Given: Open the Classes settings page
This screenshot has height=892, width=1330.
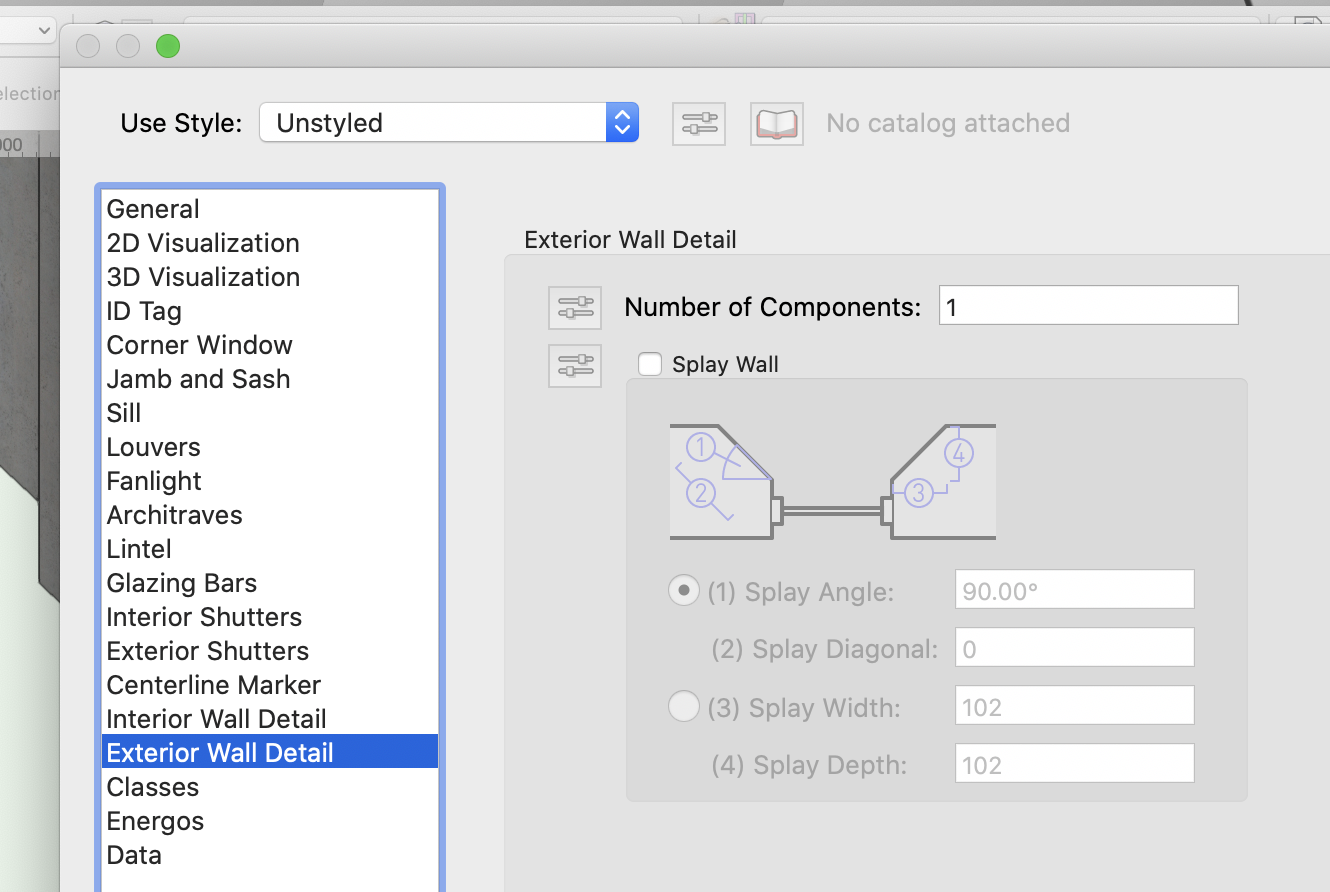Looking at the screenshot, I should pyautogui.click(x=152, y=787).
